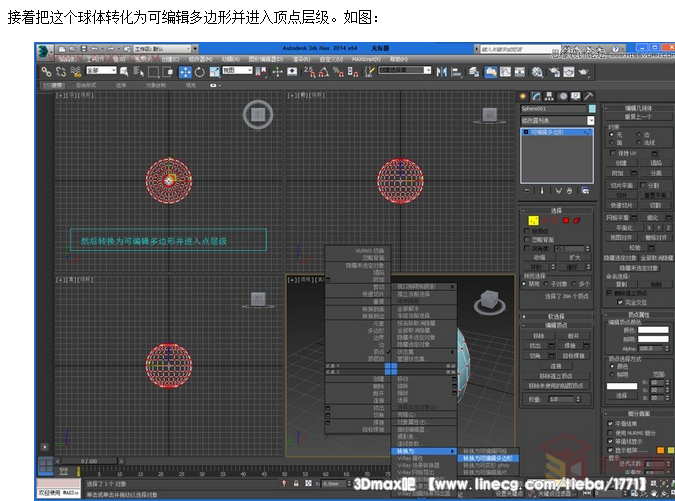Open the Hierarchy command panel tab
This screenshot has height=501, width=675.
(x=549, y=96)
